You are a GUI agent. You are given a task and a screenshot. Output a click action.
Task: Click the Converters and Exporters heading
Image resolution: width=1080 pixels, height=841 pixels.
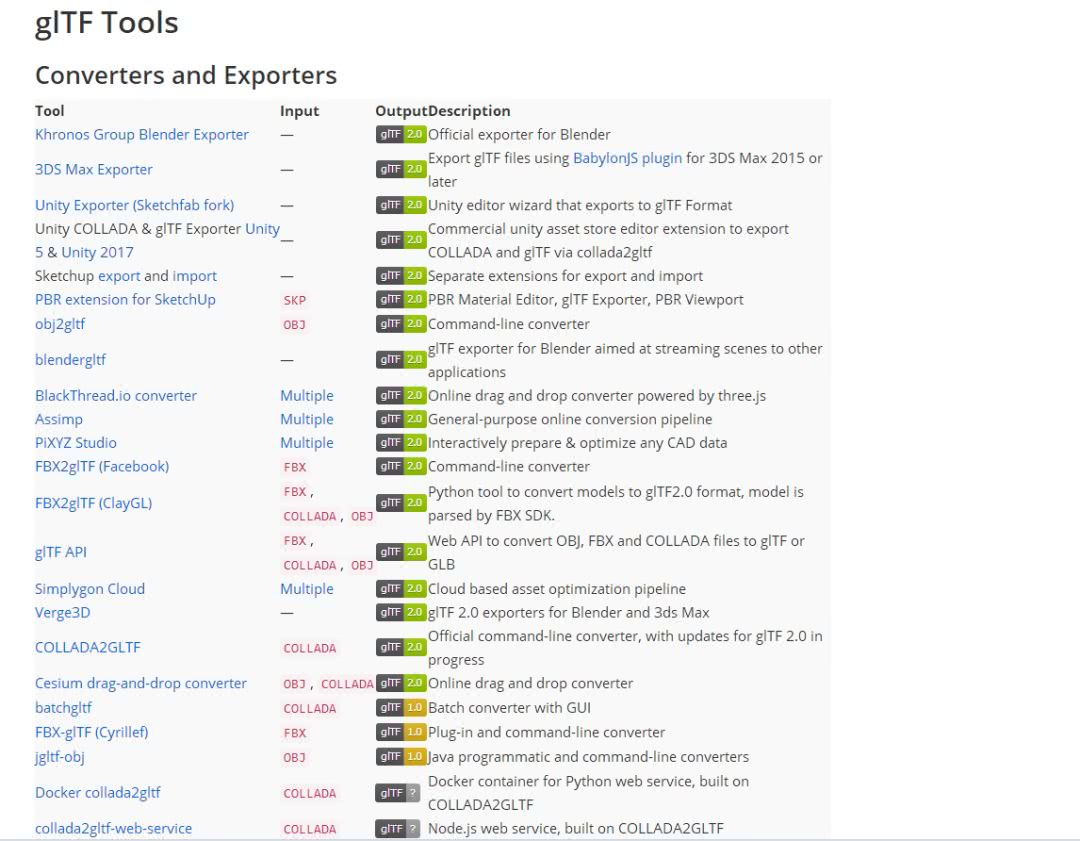click(186, 75)
